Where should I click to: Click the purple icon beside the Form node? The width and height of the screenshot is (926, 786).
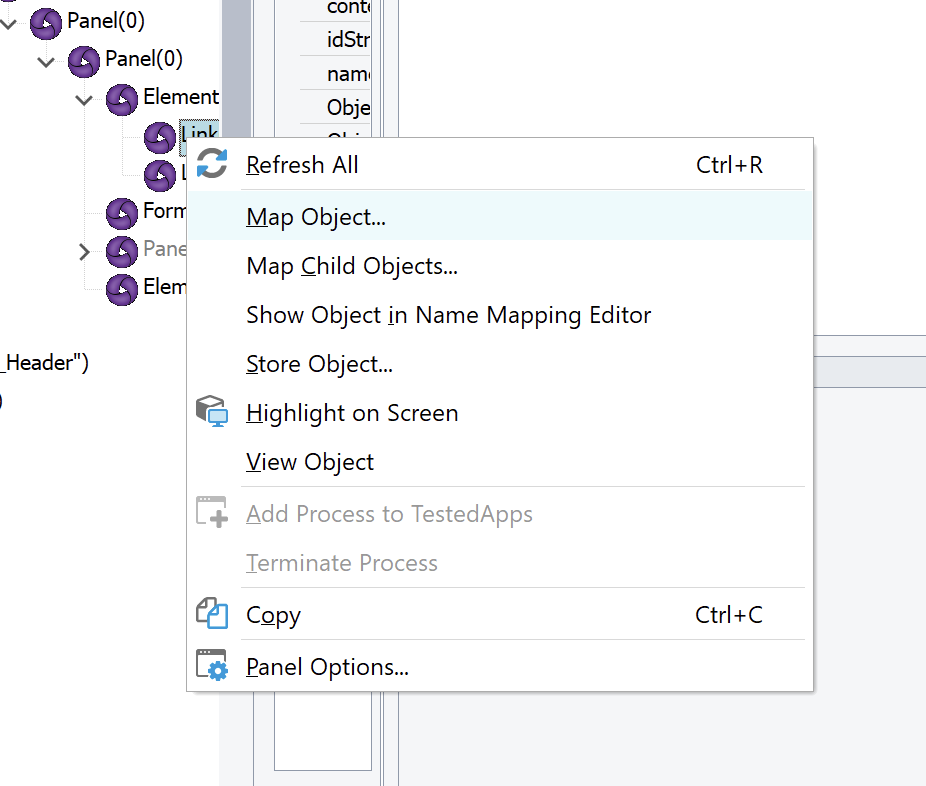pyautogui.click(x=122, y=212)
